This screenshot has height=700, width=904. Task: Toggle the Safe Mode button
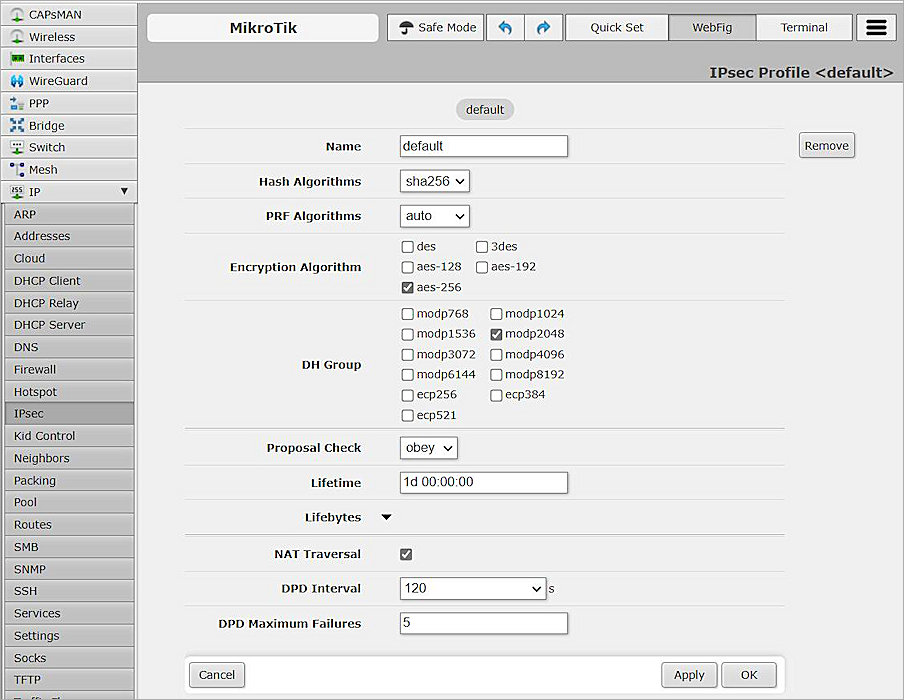[436, 28]
